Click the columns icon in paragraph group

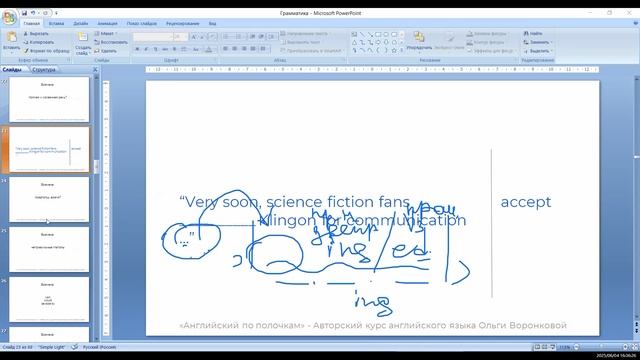click(x=264, y=49)
